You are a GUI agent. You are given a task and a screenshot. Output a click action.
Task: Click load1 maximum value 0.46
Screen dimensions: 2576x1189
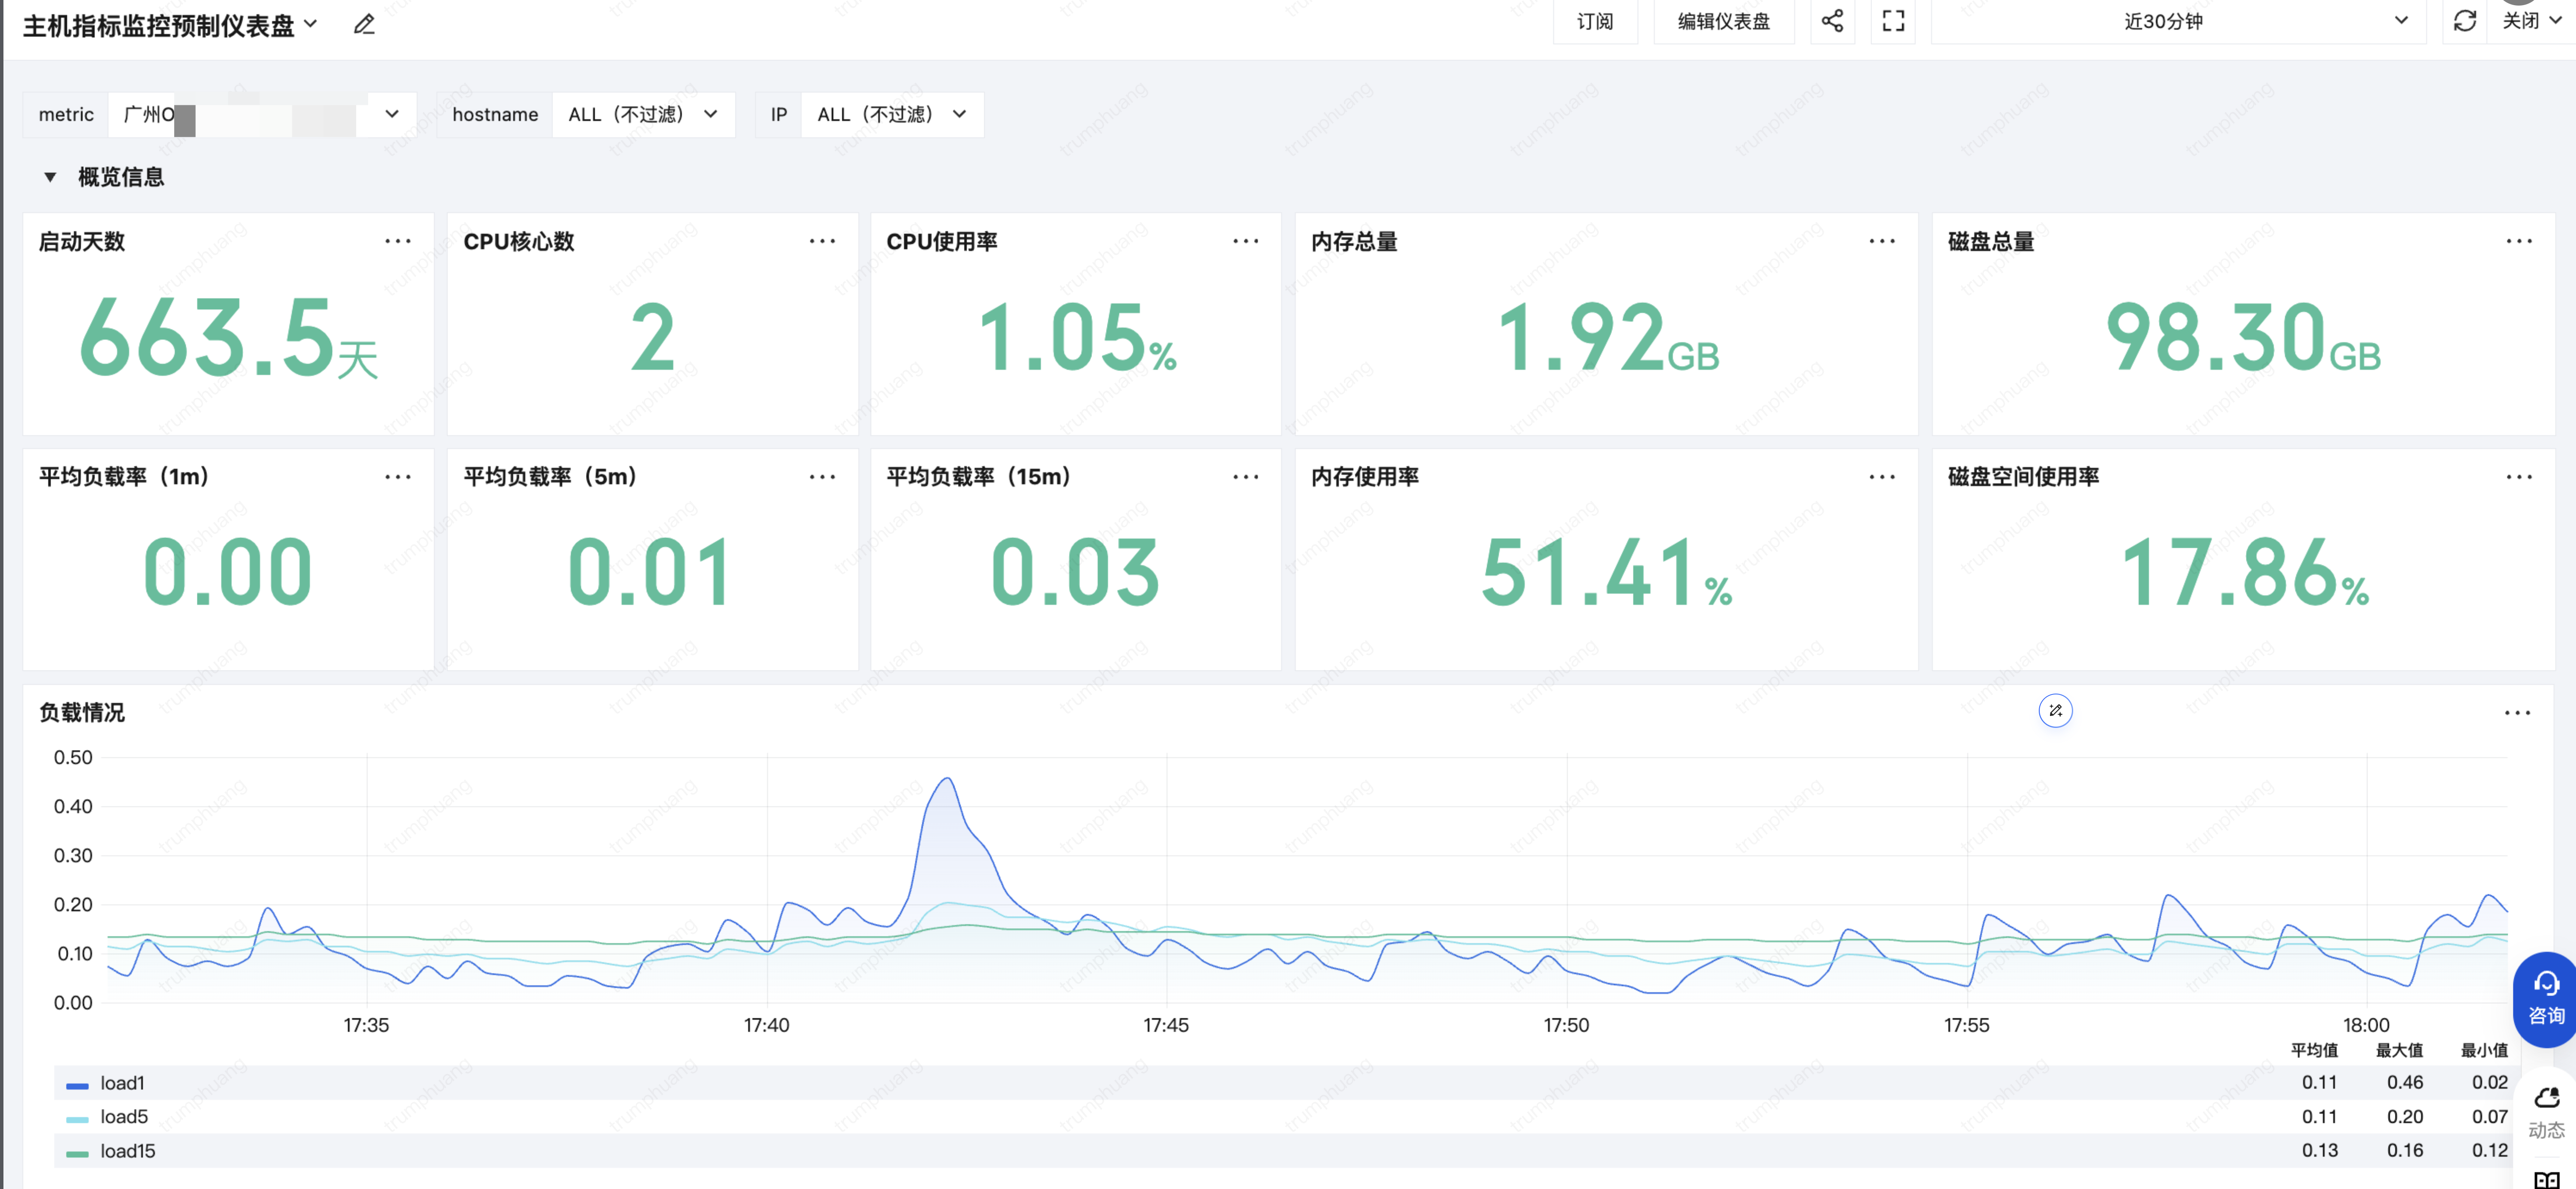click(x=2404, y=1082)
